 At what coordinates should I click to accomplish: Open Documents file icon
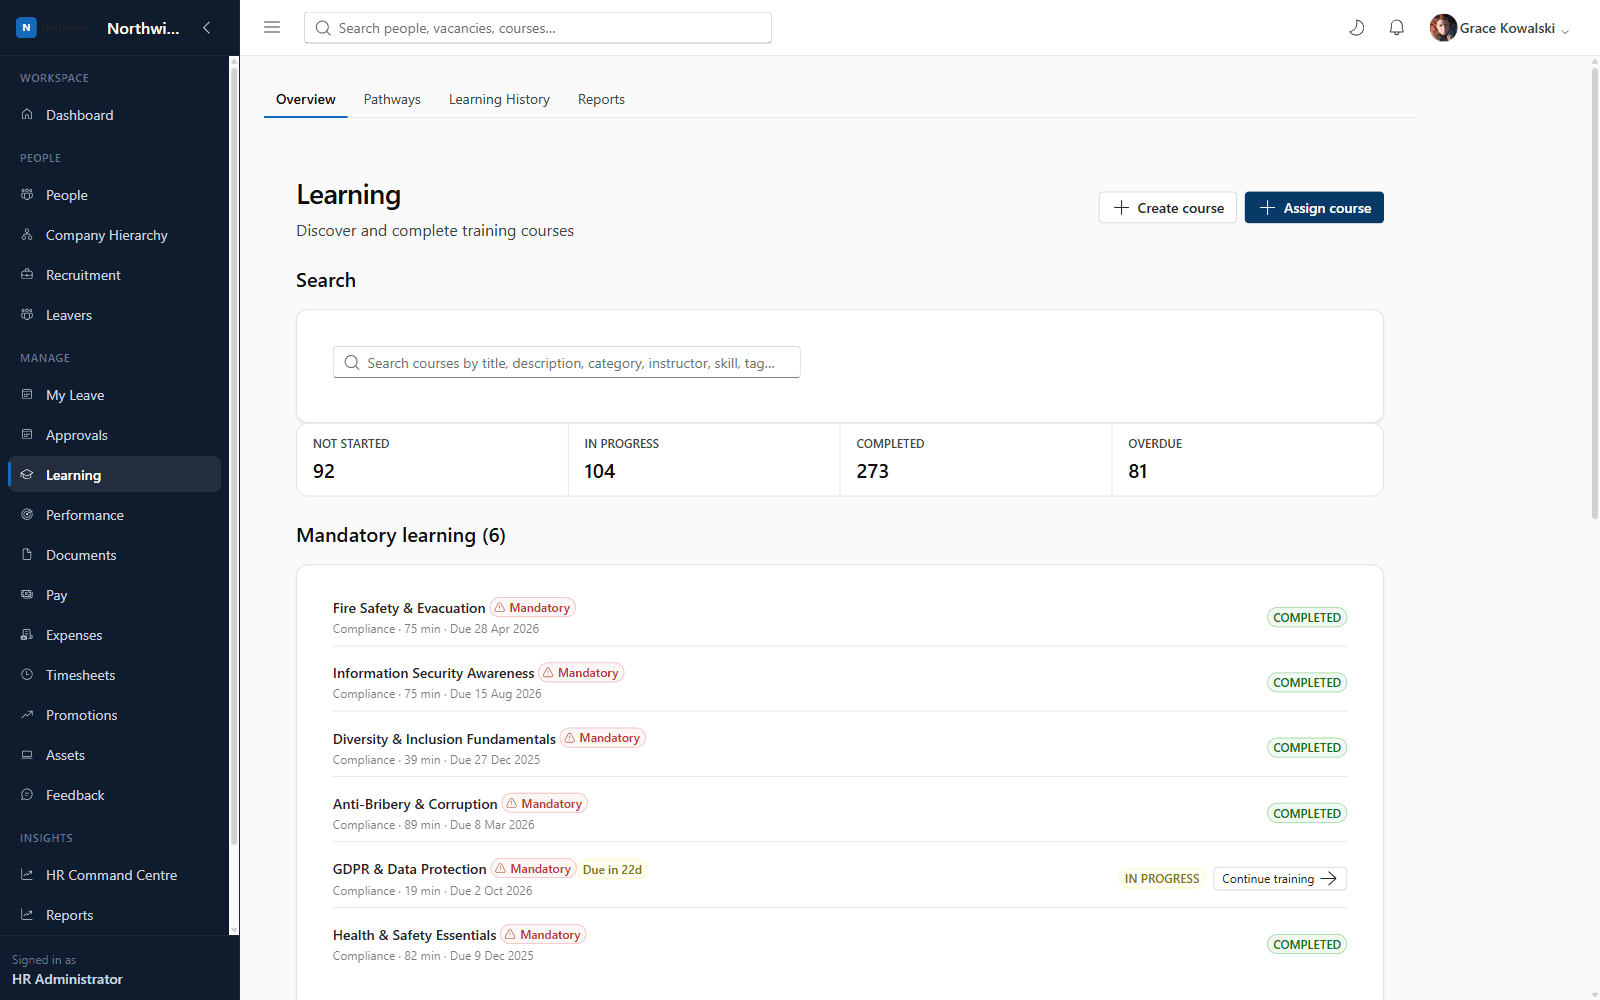click(27, 555)
